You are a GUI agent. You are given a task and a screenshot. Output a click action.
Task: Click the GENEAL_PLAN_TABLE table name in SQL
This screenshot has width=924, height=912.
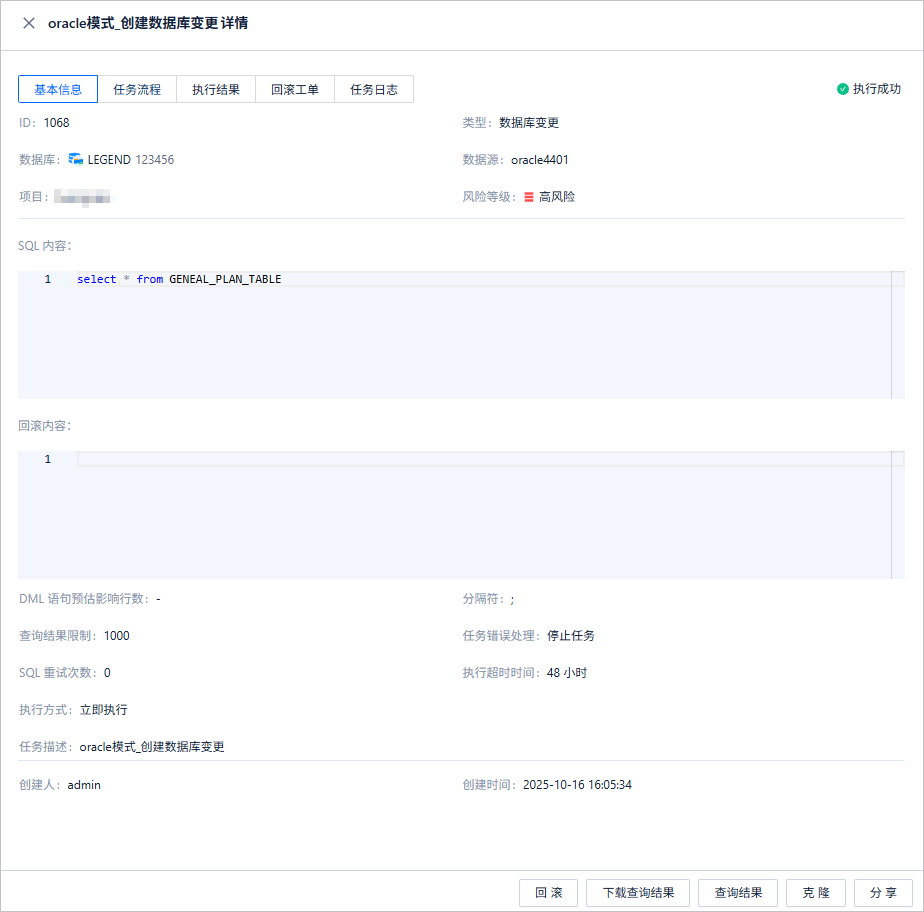pyautogui.click(x=225, y=279)
